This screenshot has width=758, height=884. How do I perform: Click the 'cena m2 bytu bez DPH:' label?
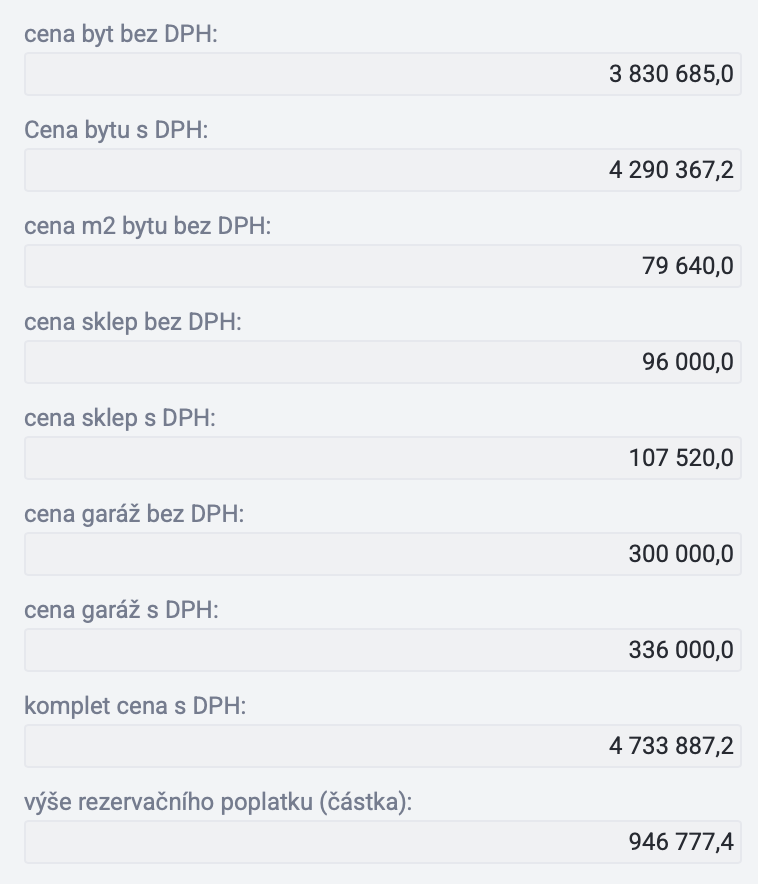[x=148, y=226]
